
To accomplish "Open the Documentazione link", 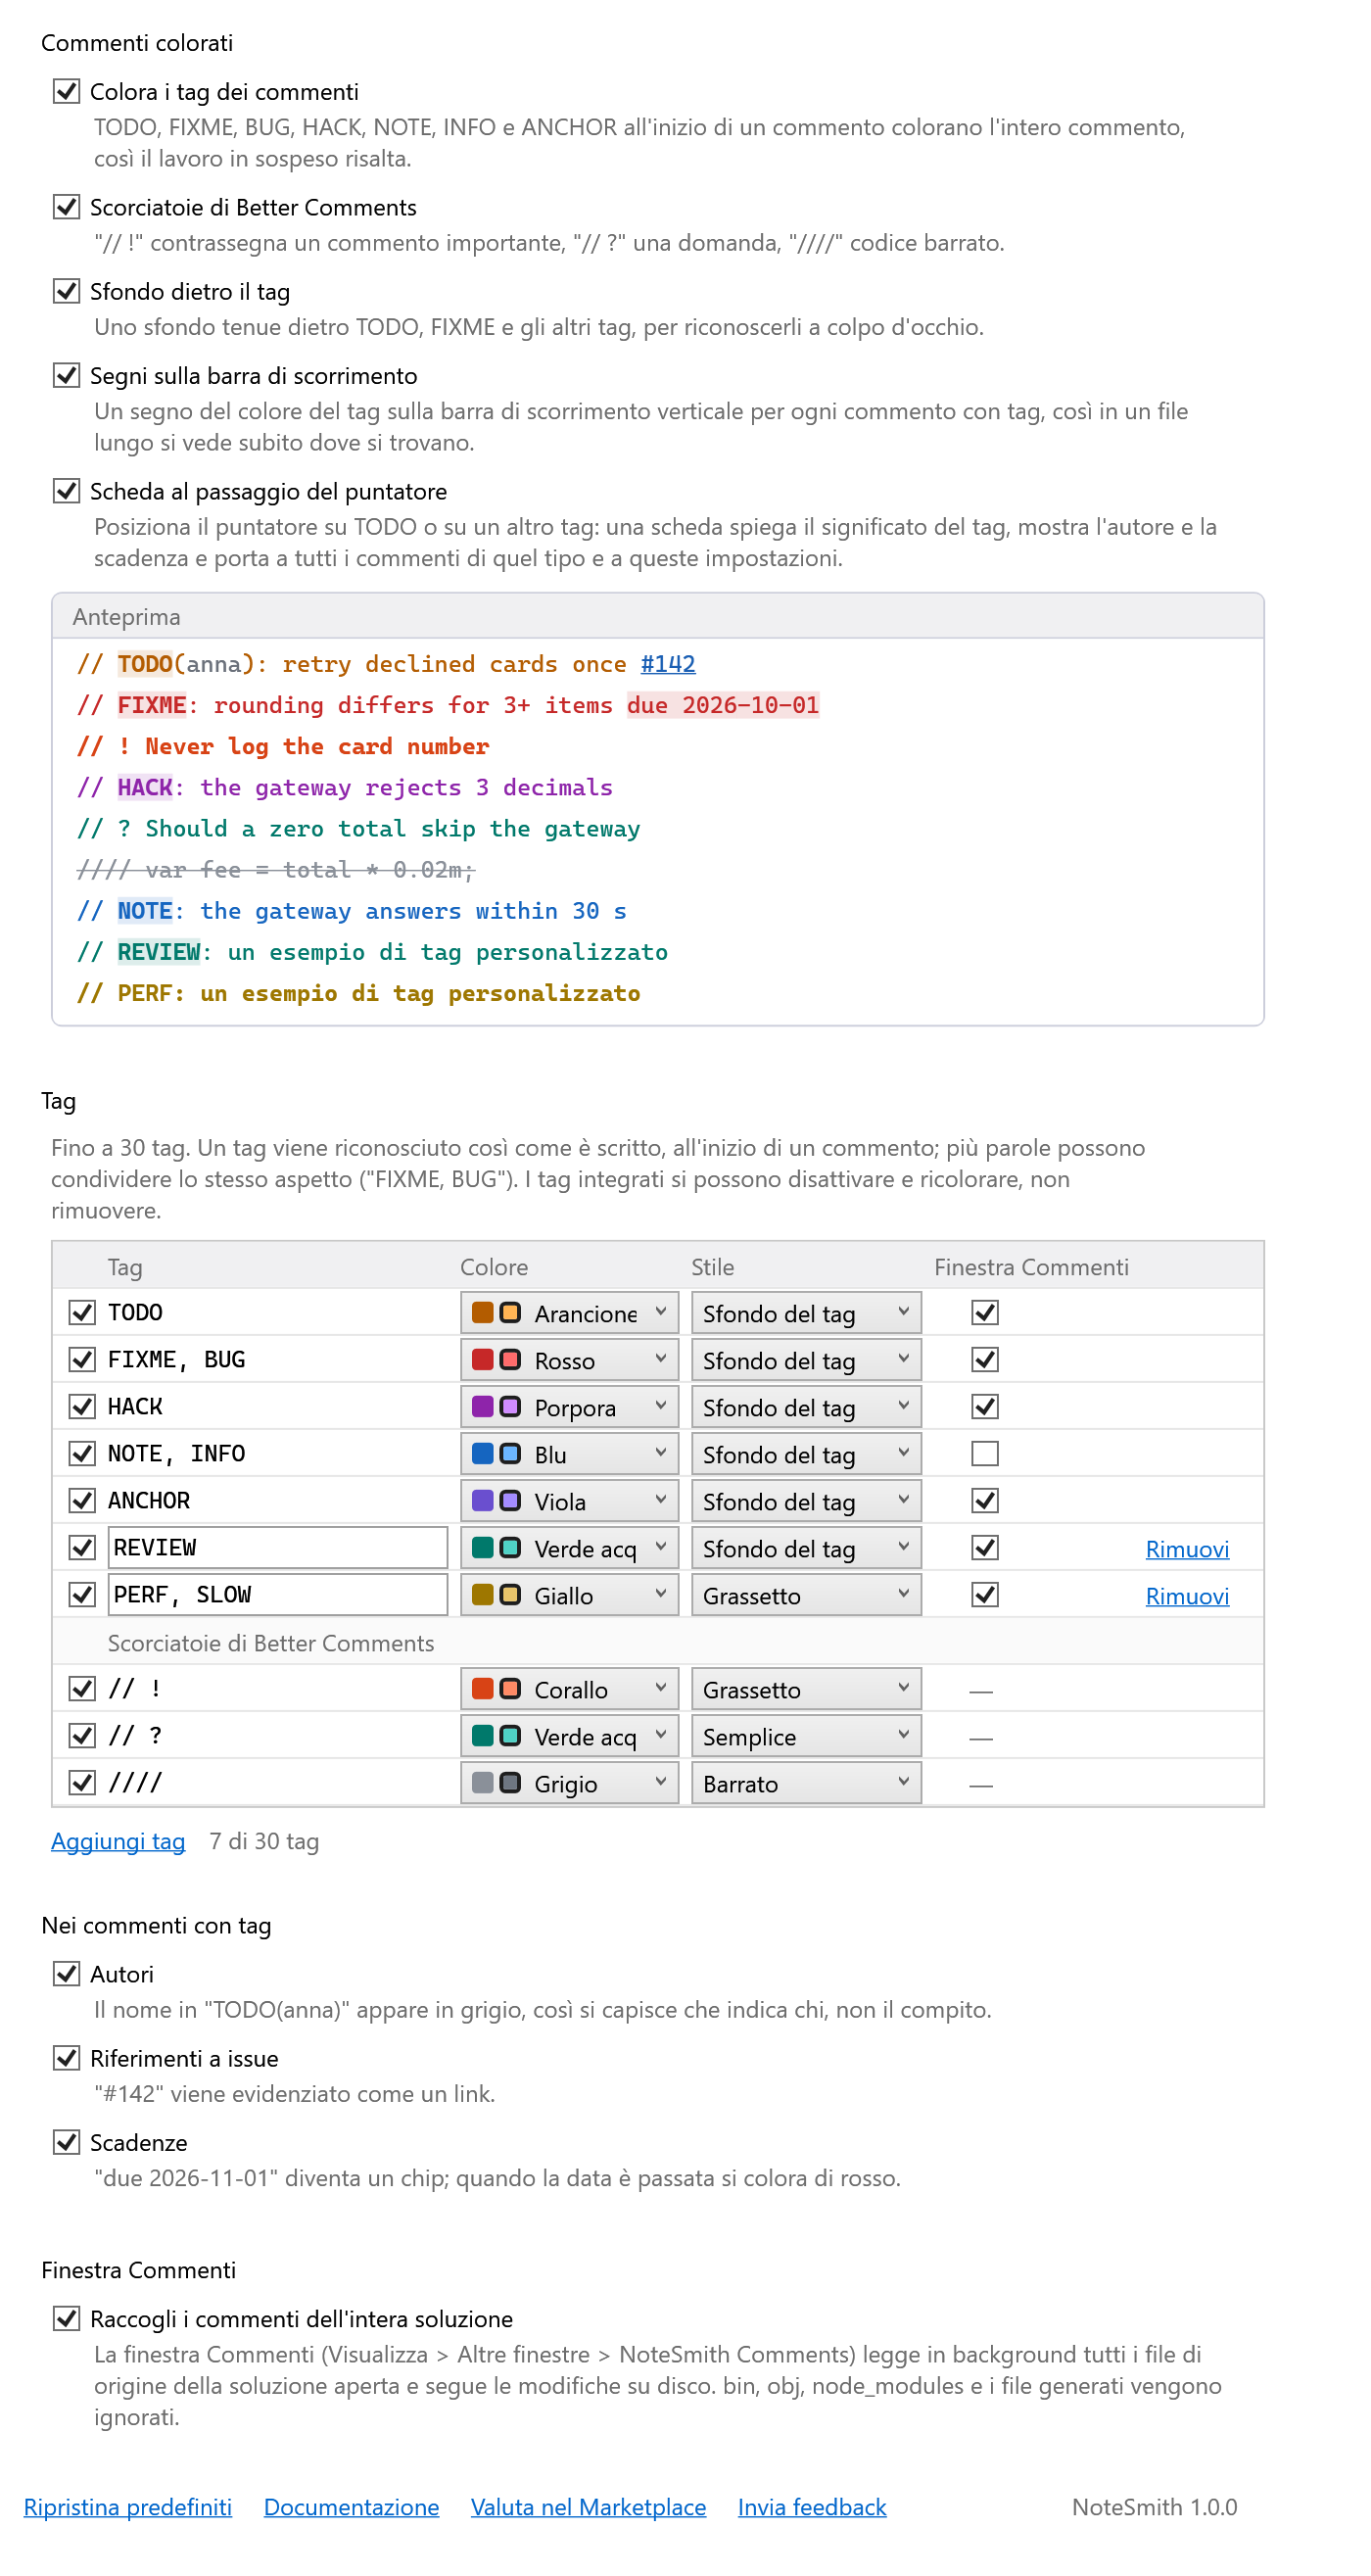I will [351, 2506].
